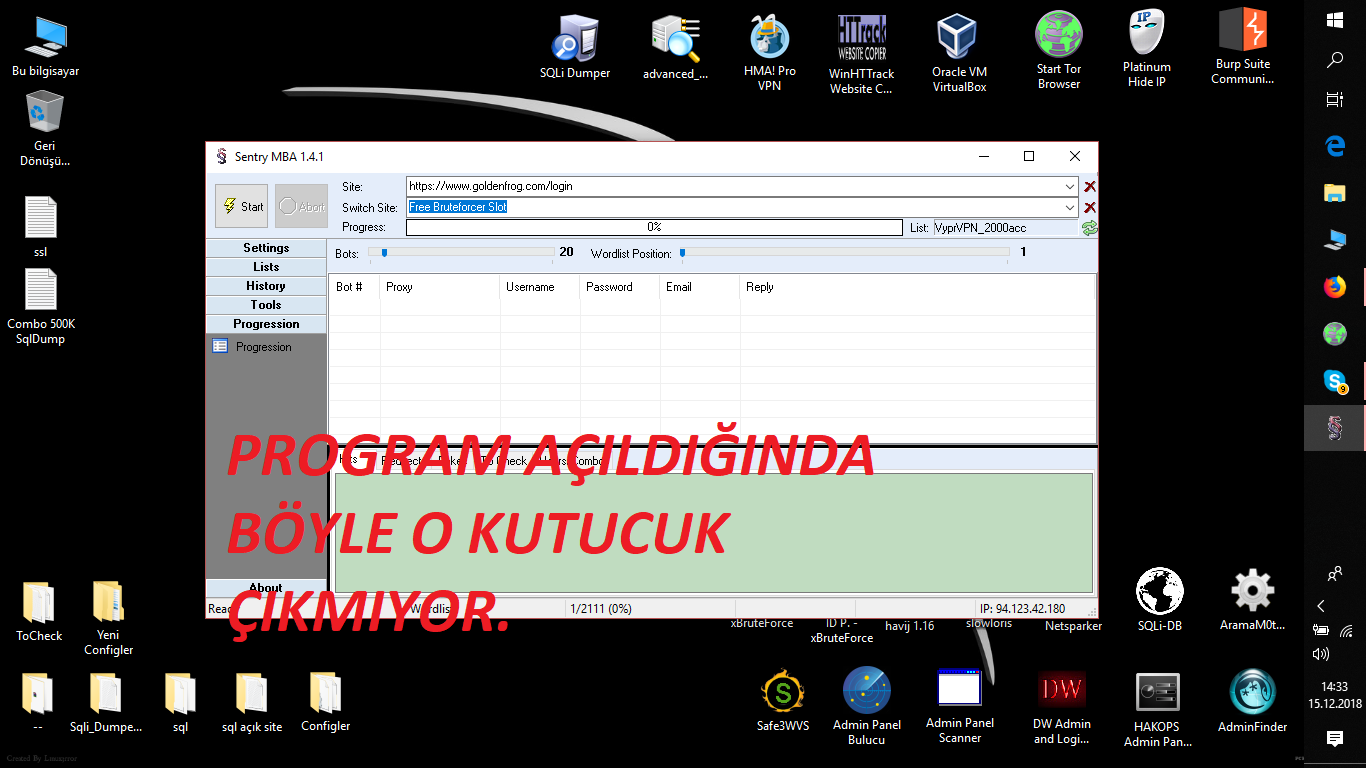The height and width of the screenshot is (768, 1366).
Task: Click the 0% progress bar
Action: (x=654, y=228)
